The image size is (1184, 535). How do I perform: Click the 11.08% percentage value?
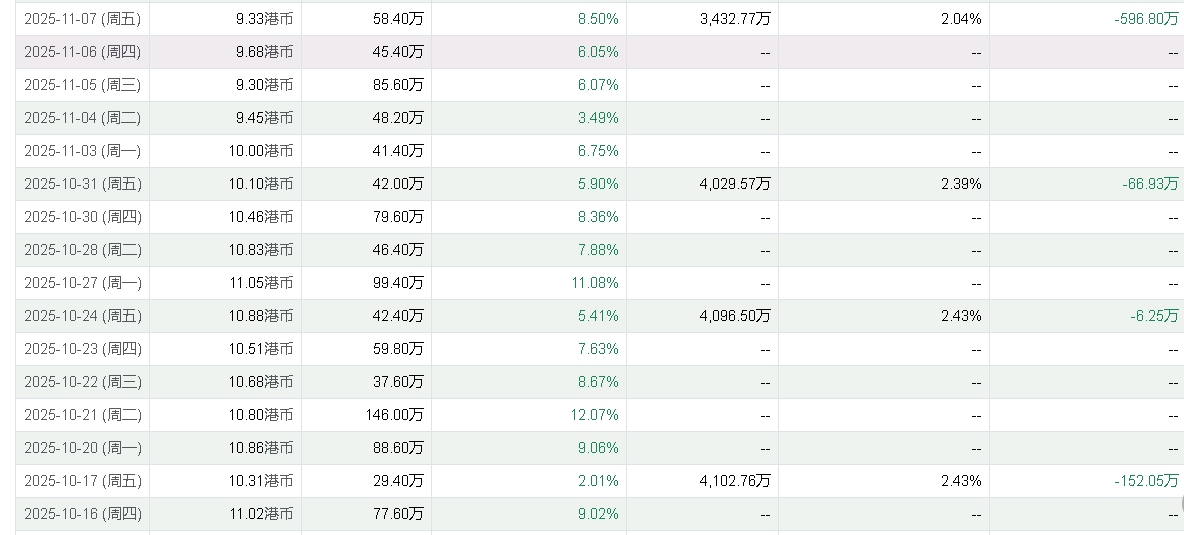click(x=595, y=283)
